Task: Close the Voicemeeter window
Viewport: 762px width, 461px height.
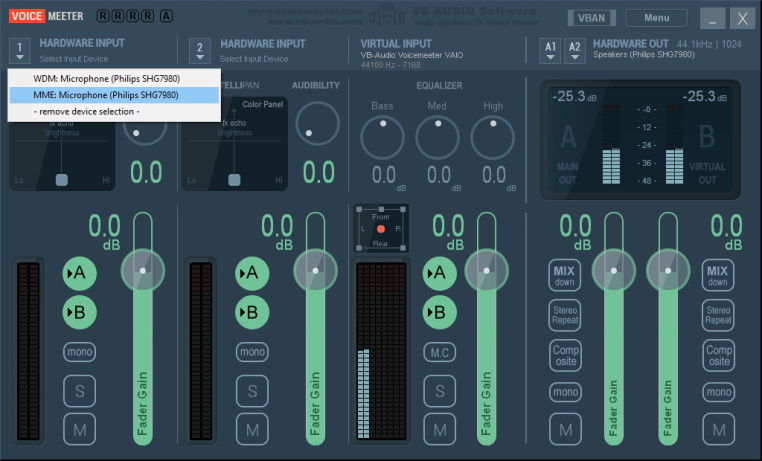Action: coord(742,19)
